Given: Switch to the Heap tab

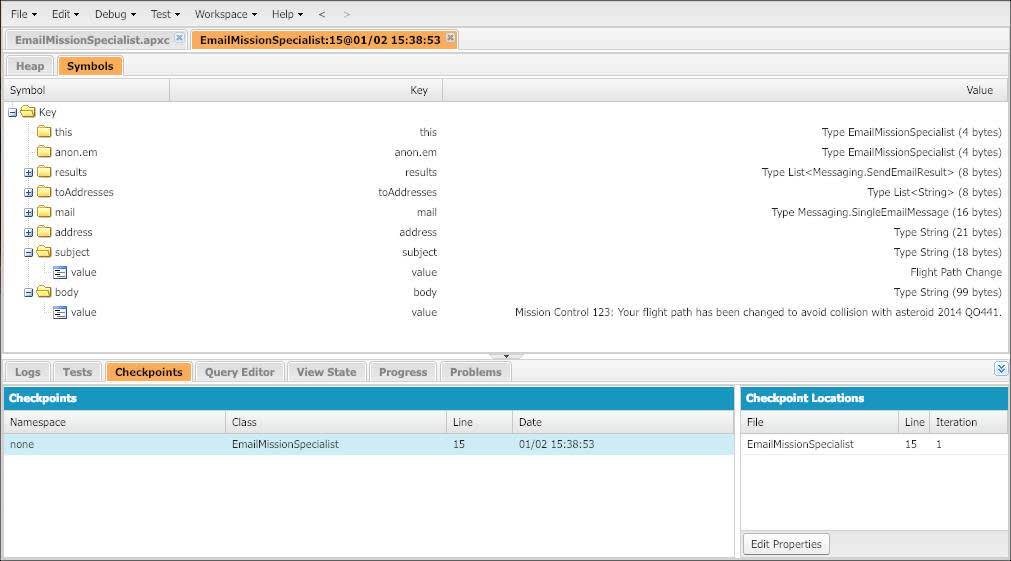Looking at the screenshot, I should [30, 66].
